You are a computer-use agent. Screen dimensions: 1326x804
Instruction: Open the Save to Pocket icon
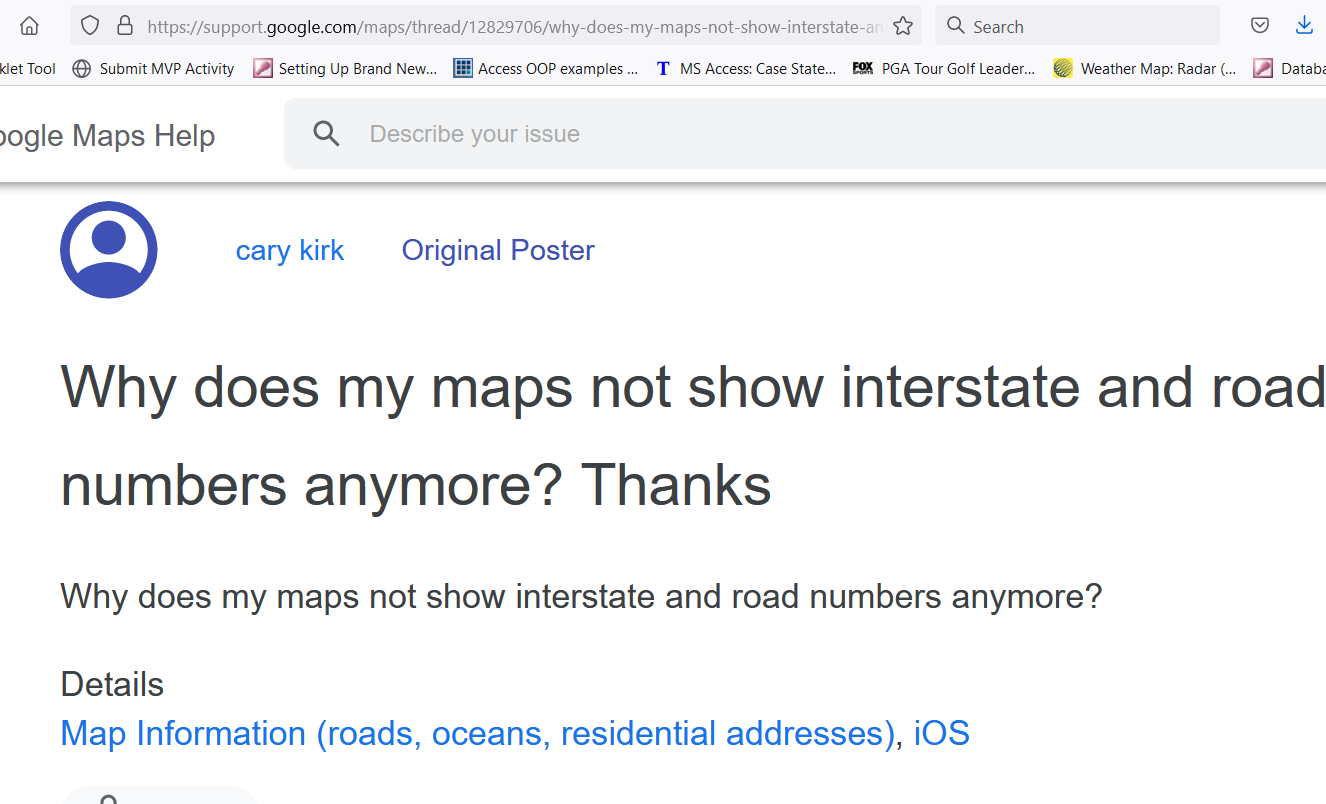pyautogui.click(x=1260, y=26)
